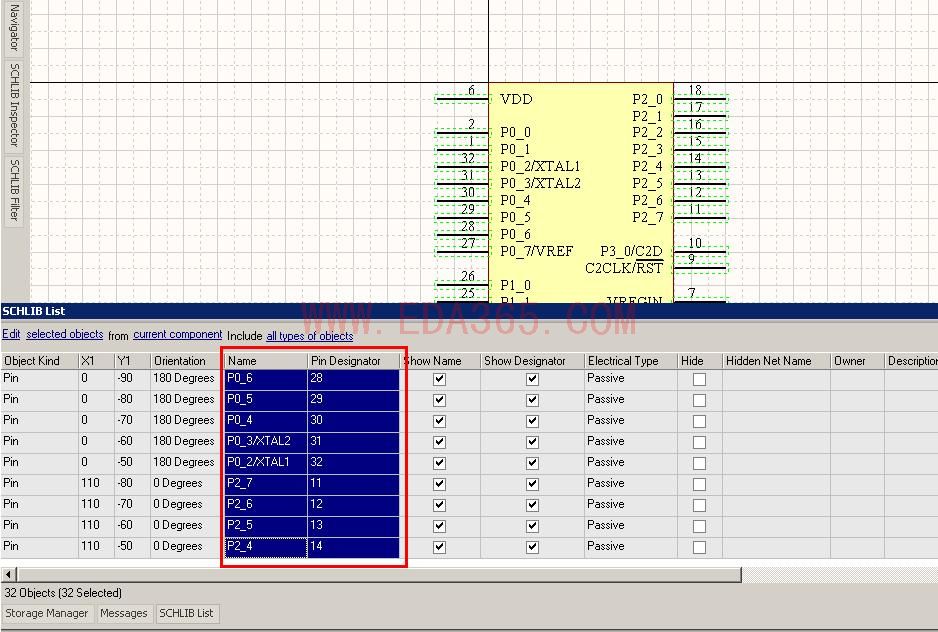Open the 'selected objects' filter option

64,335
